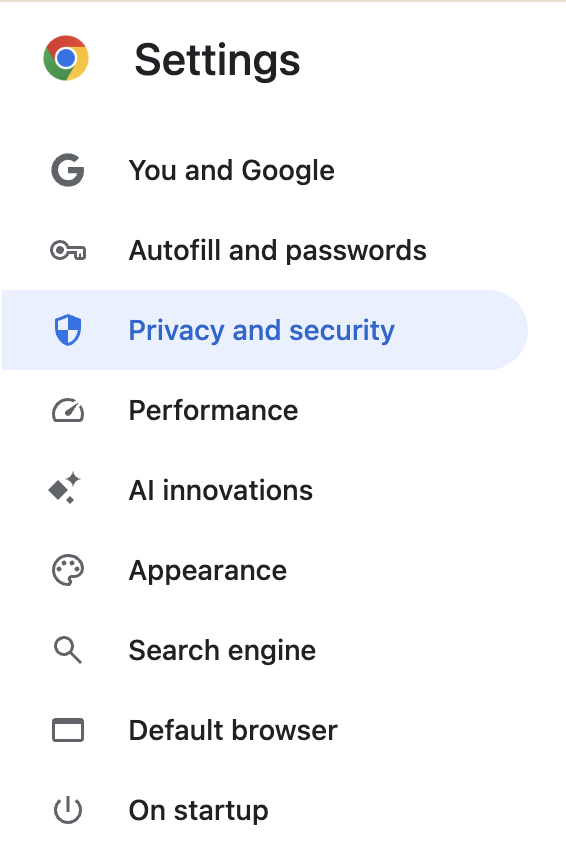Click the power icon for On startup
Viewport: 566px width, 862px height.
68,810
